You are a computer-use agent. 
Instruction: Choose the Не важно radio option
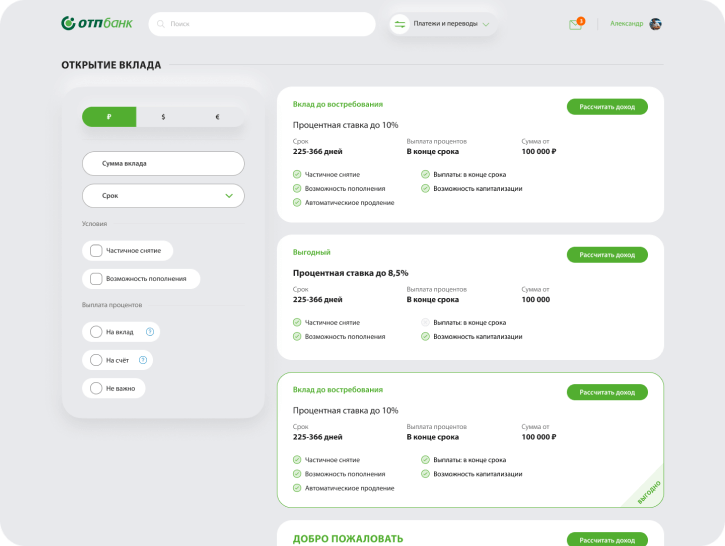tap(96, 388)
